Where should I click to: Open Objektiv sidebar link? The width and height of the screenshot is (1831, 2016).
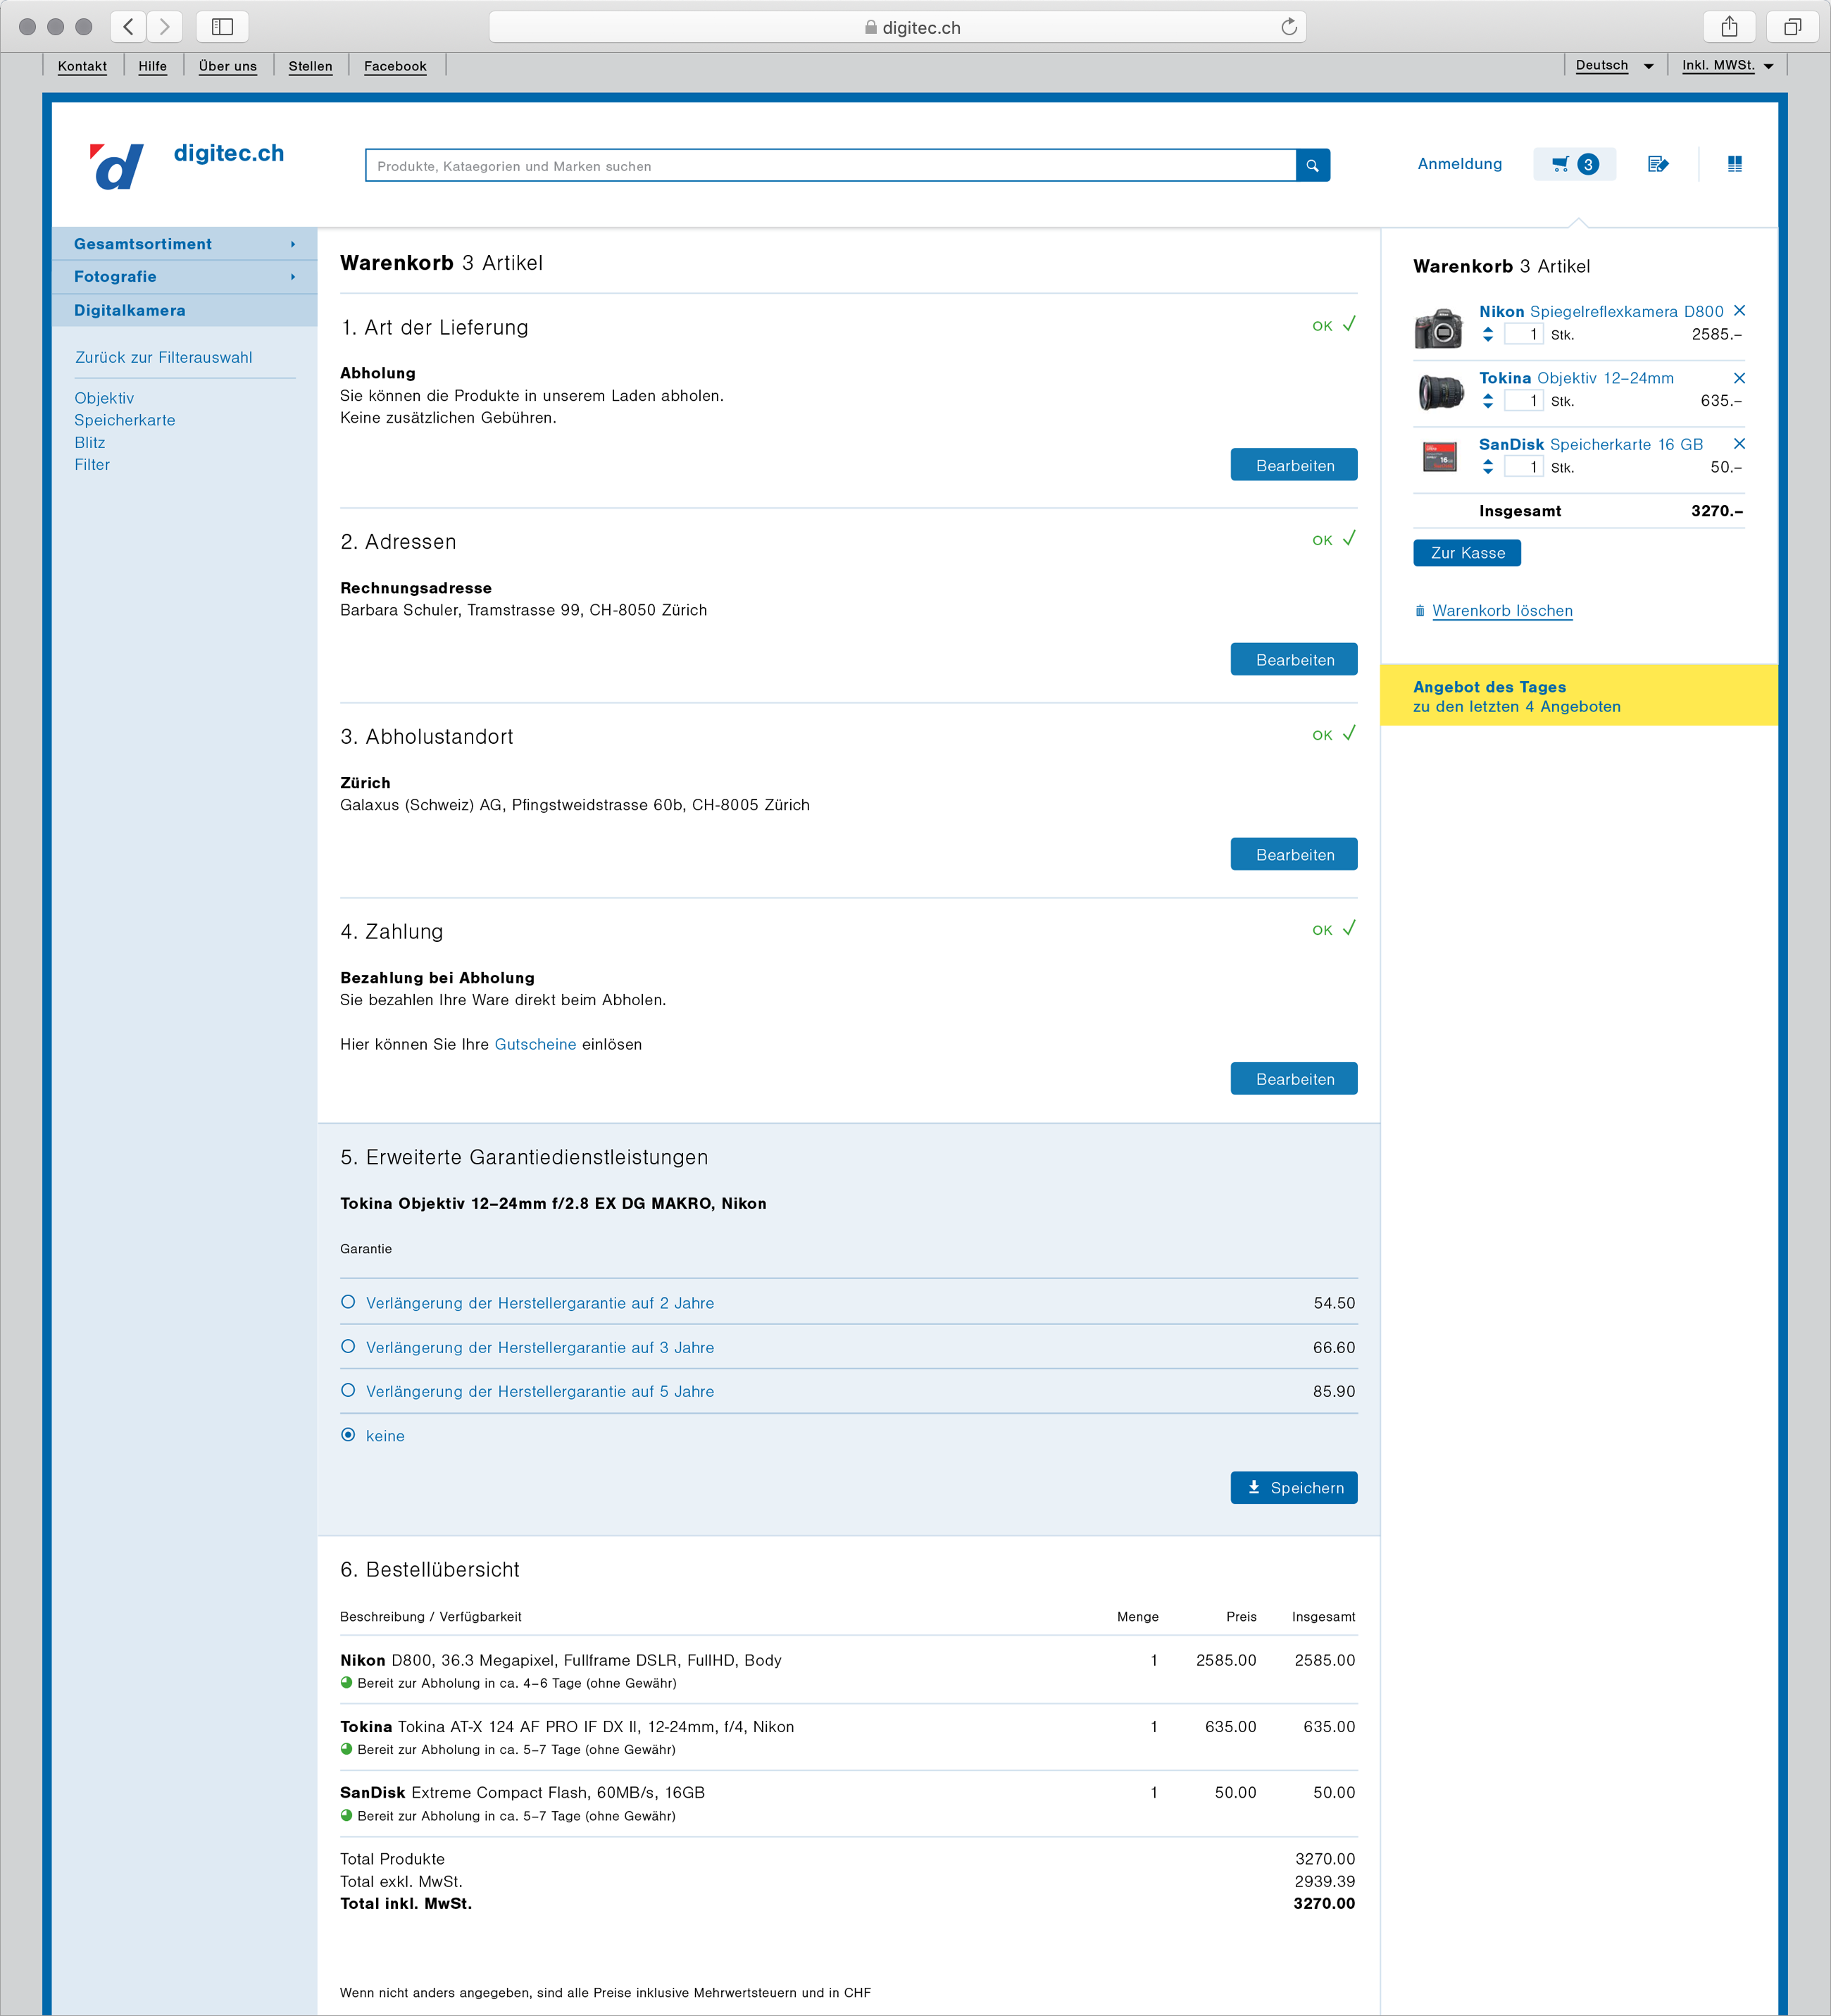[104, 398]
